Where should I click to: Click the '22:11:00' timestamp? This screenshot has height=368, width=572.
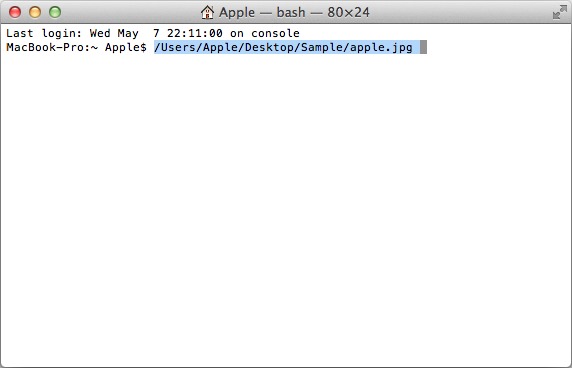coord(195,33)
